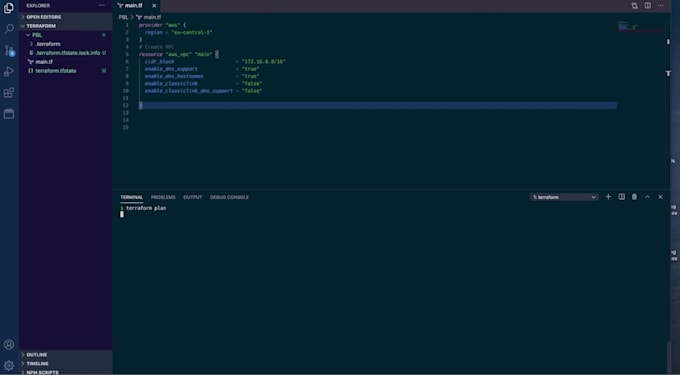Viewport: 680px width, 375px height.
Task: Open changes icon in editor title bar
Action: pos(634,6)
